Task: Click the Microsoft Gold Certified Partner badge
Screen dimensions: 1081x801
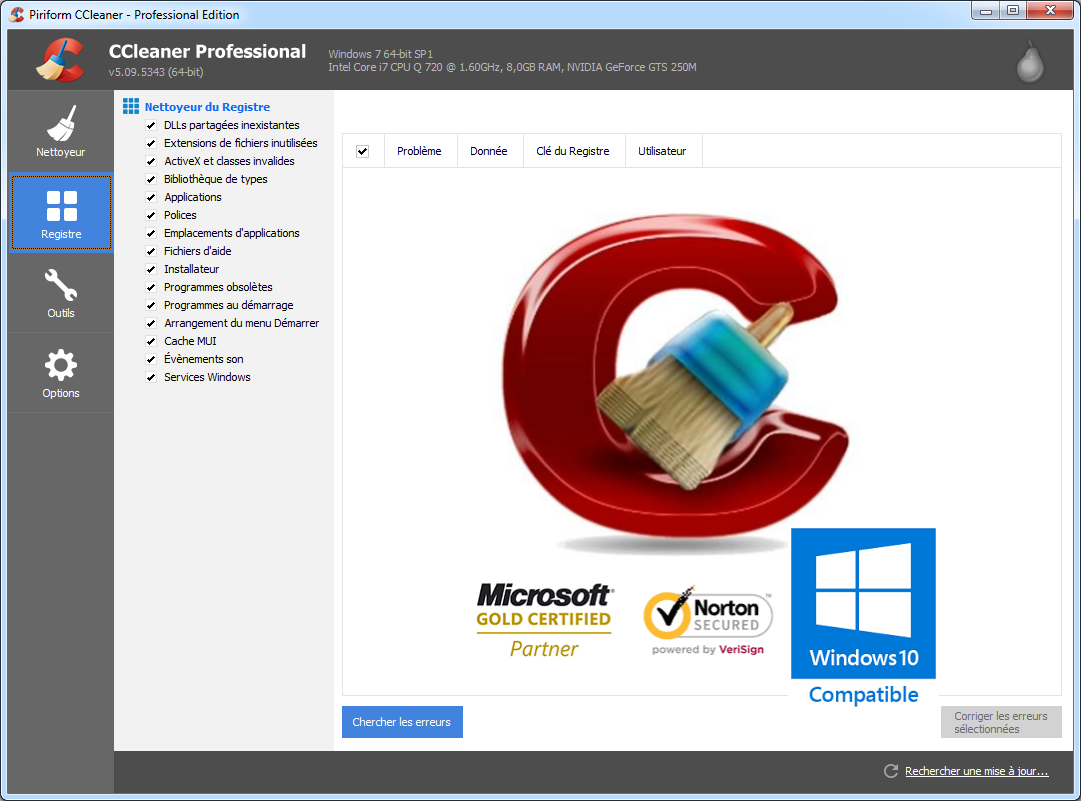Action: tap(545, 620)
